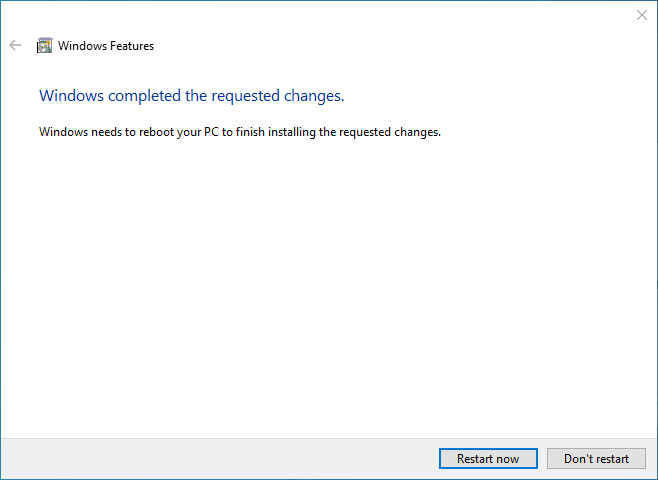Select the 'Windows Features' title text
This screenshot has height=480, width=658.
click(106, 46)
